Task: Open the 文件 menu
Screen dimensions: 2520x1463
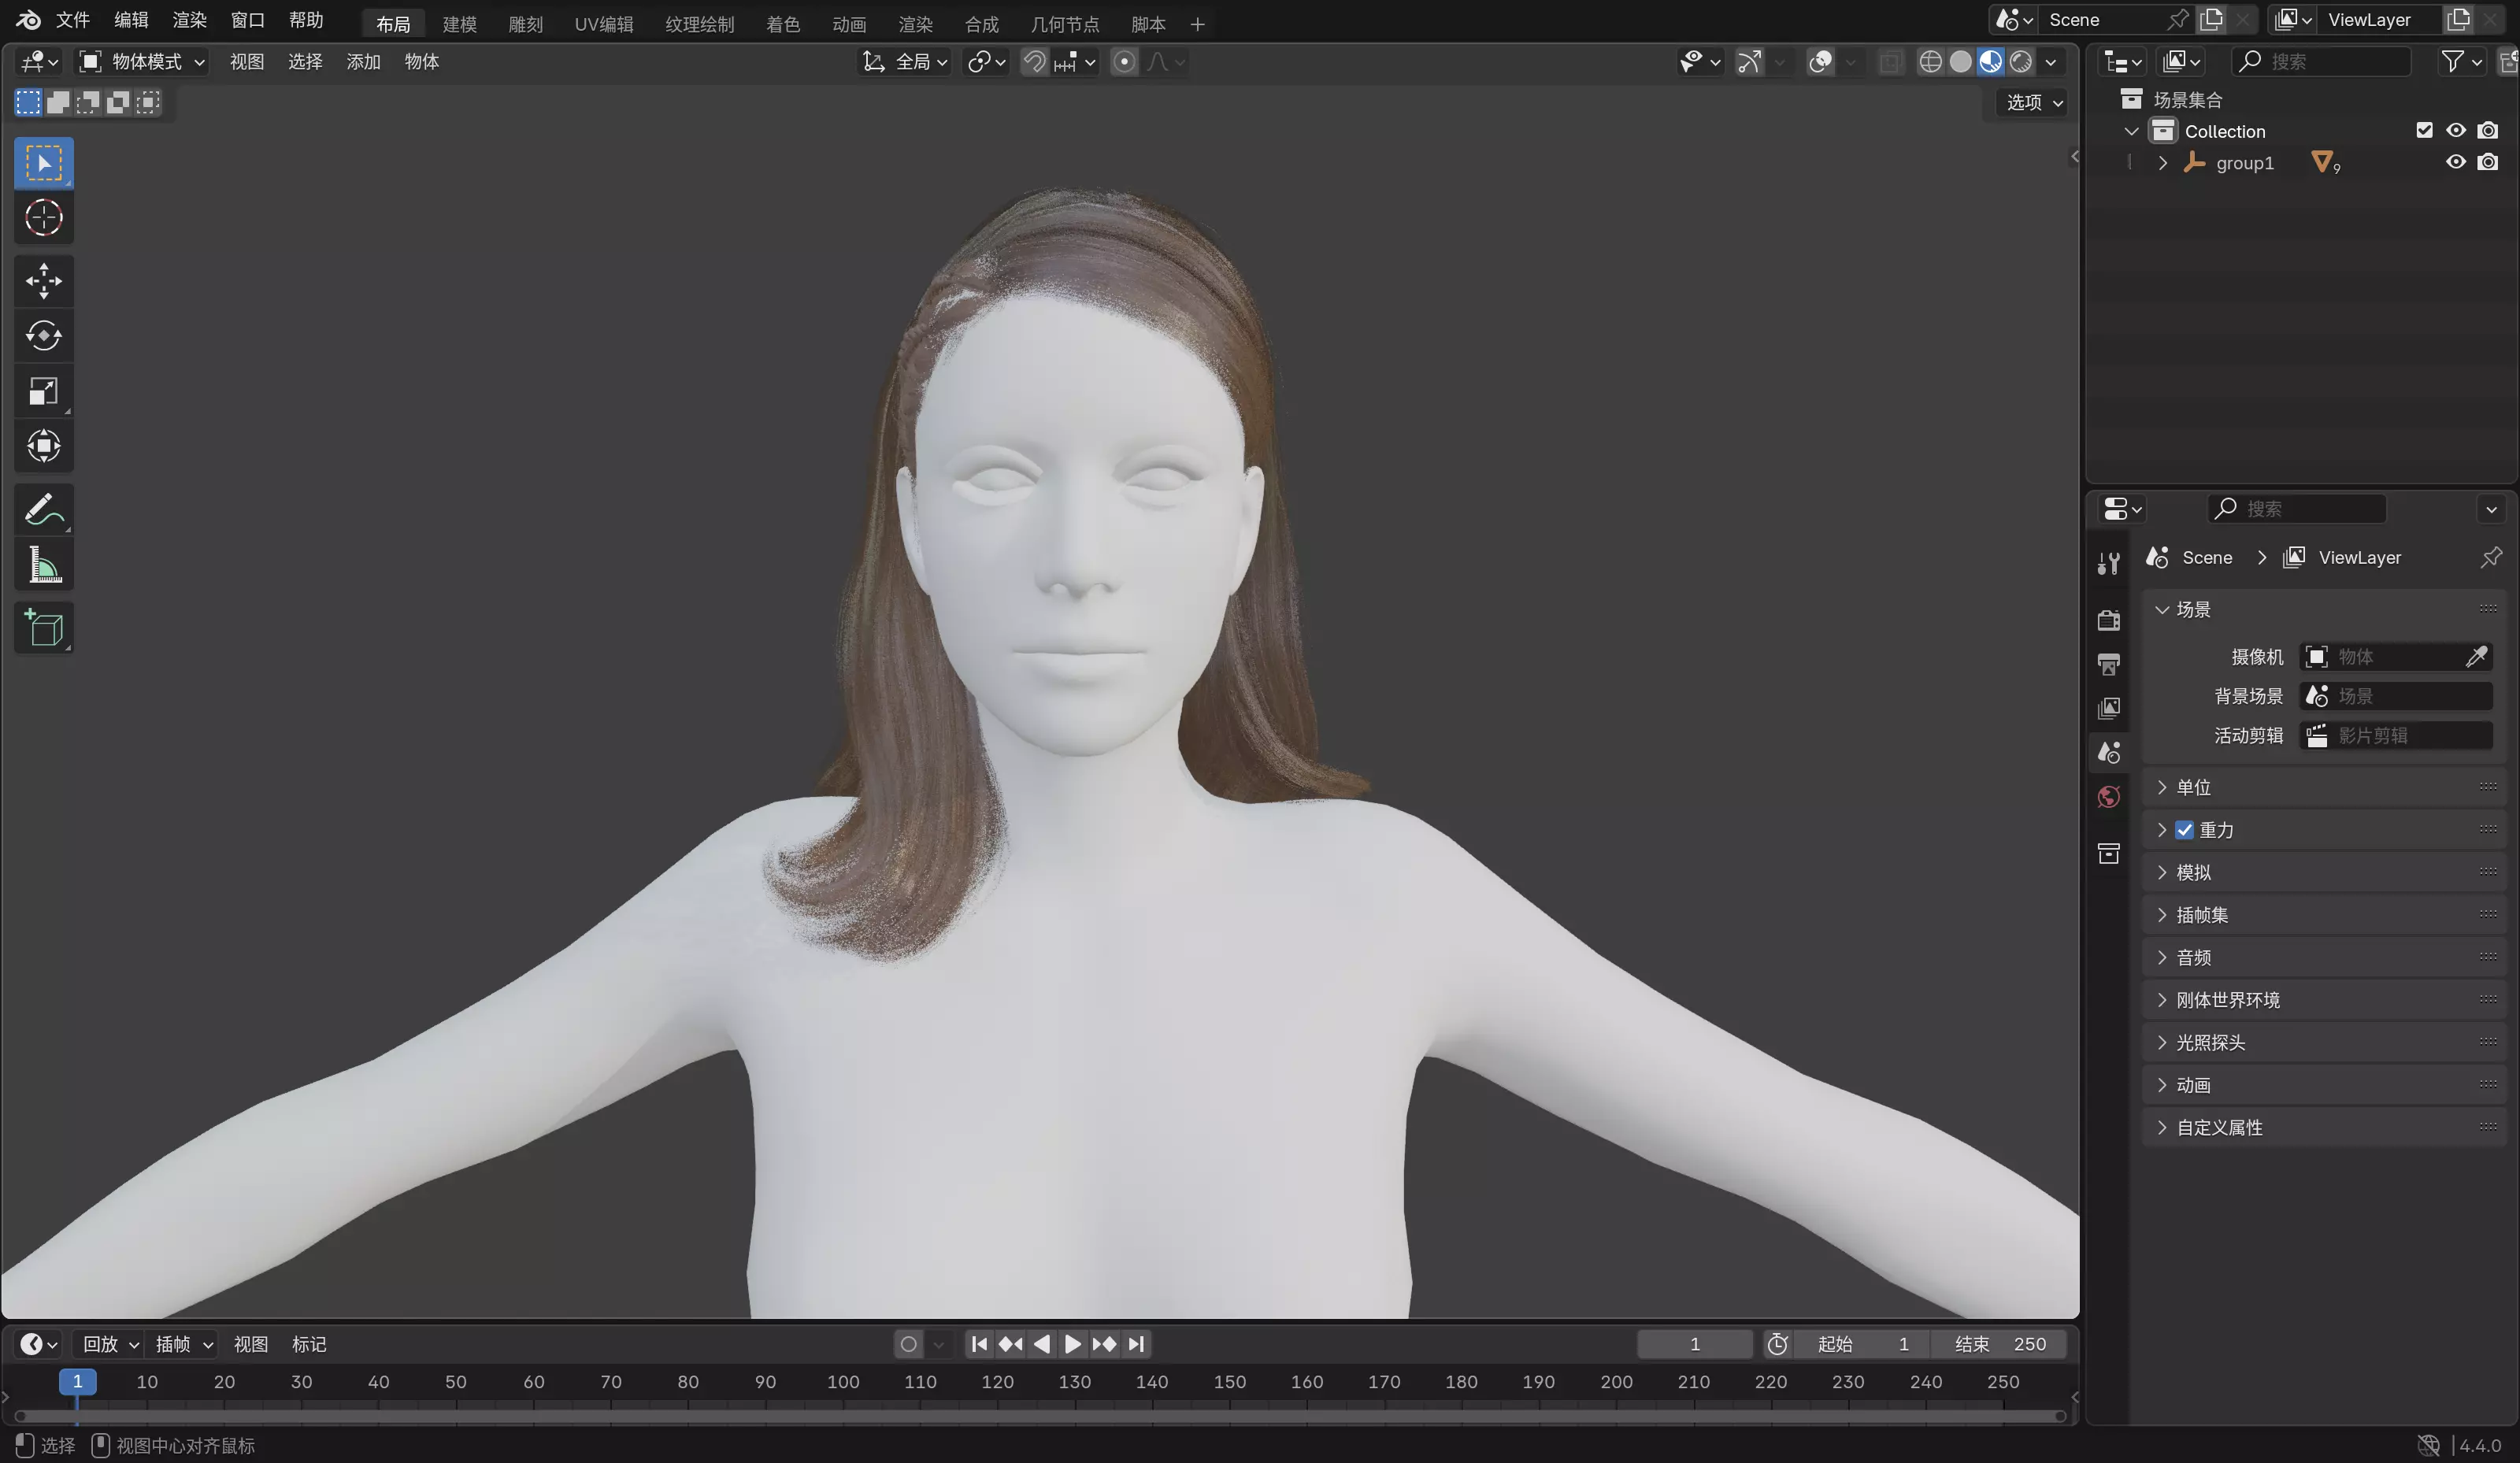Action: (x=73, y=20)
